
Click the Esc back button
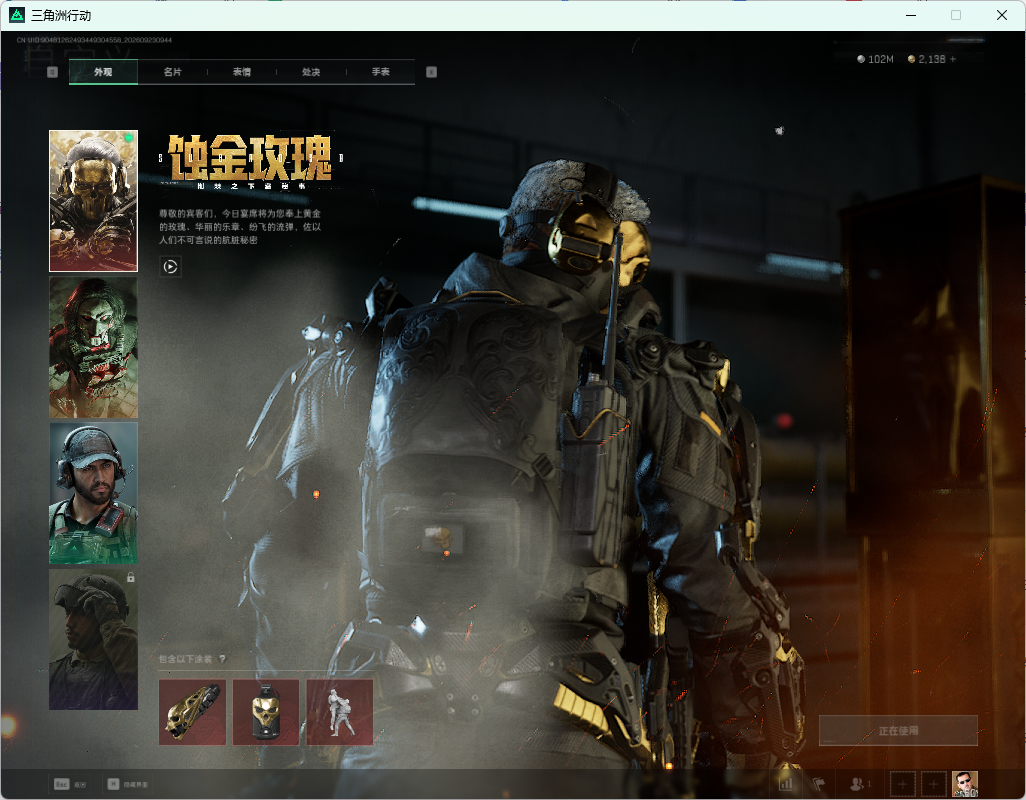[x=71, y=784]
